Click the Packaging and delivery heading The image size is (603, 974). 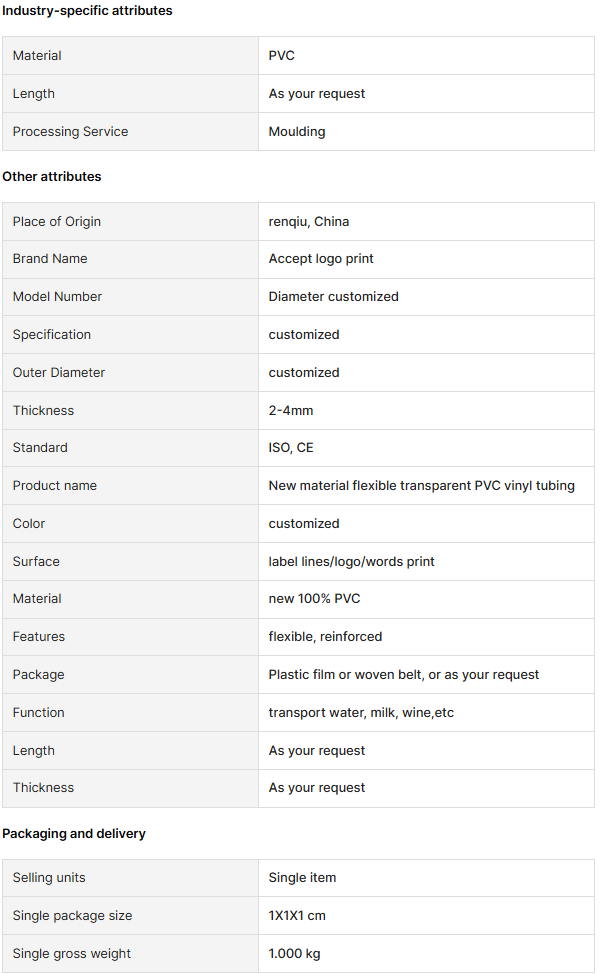pyautogui.click(x=74, y=834)
